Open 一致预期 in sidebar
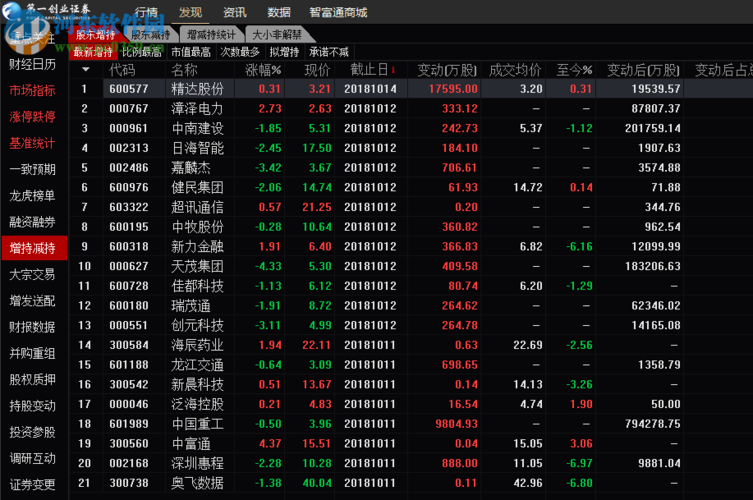Viewport: 753px width, 500px height. click(x=32, y=169)
